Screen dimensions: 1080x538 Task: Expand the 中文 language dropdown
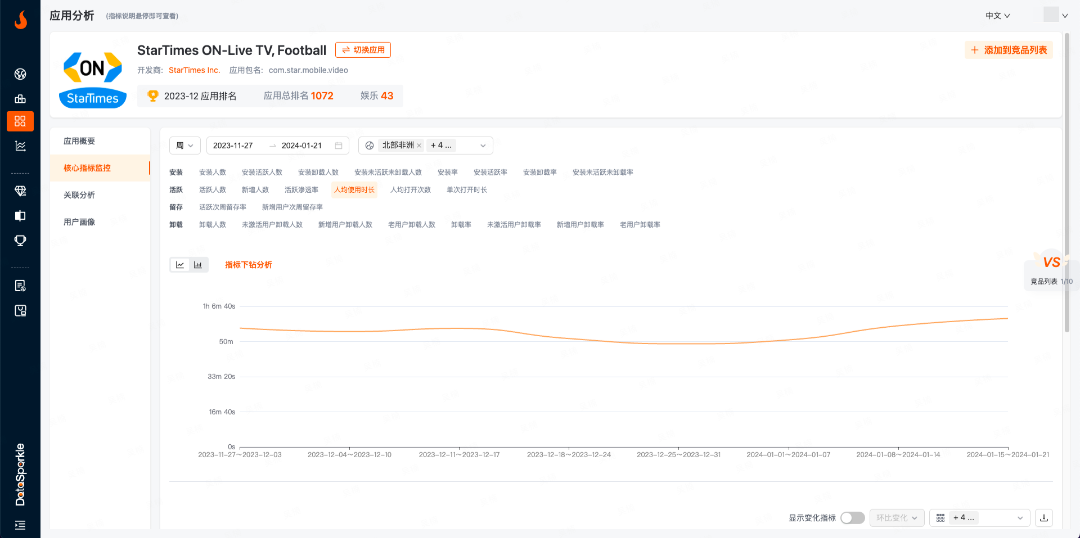(x=997, y=16)
